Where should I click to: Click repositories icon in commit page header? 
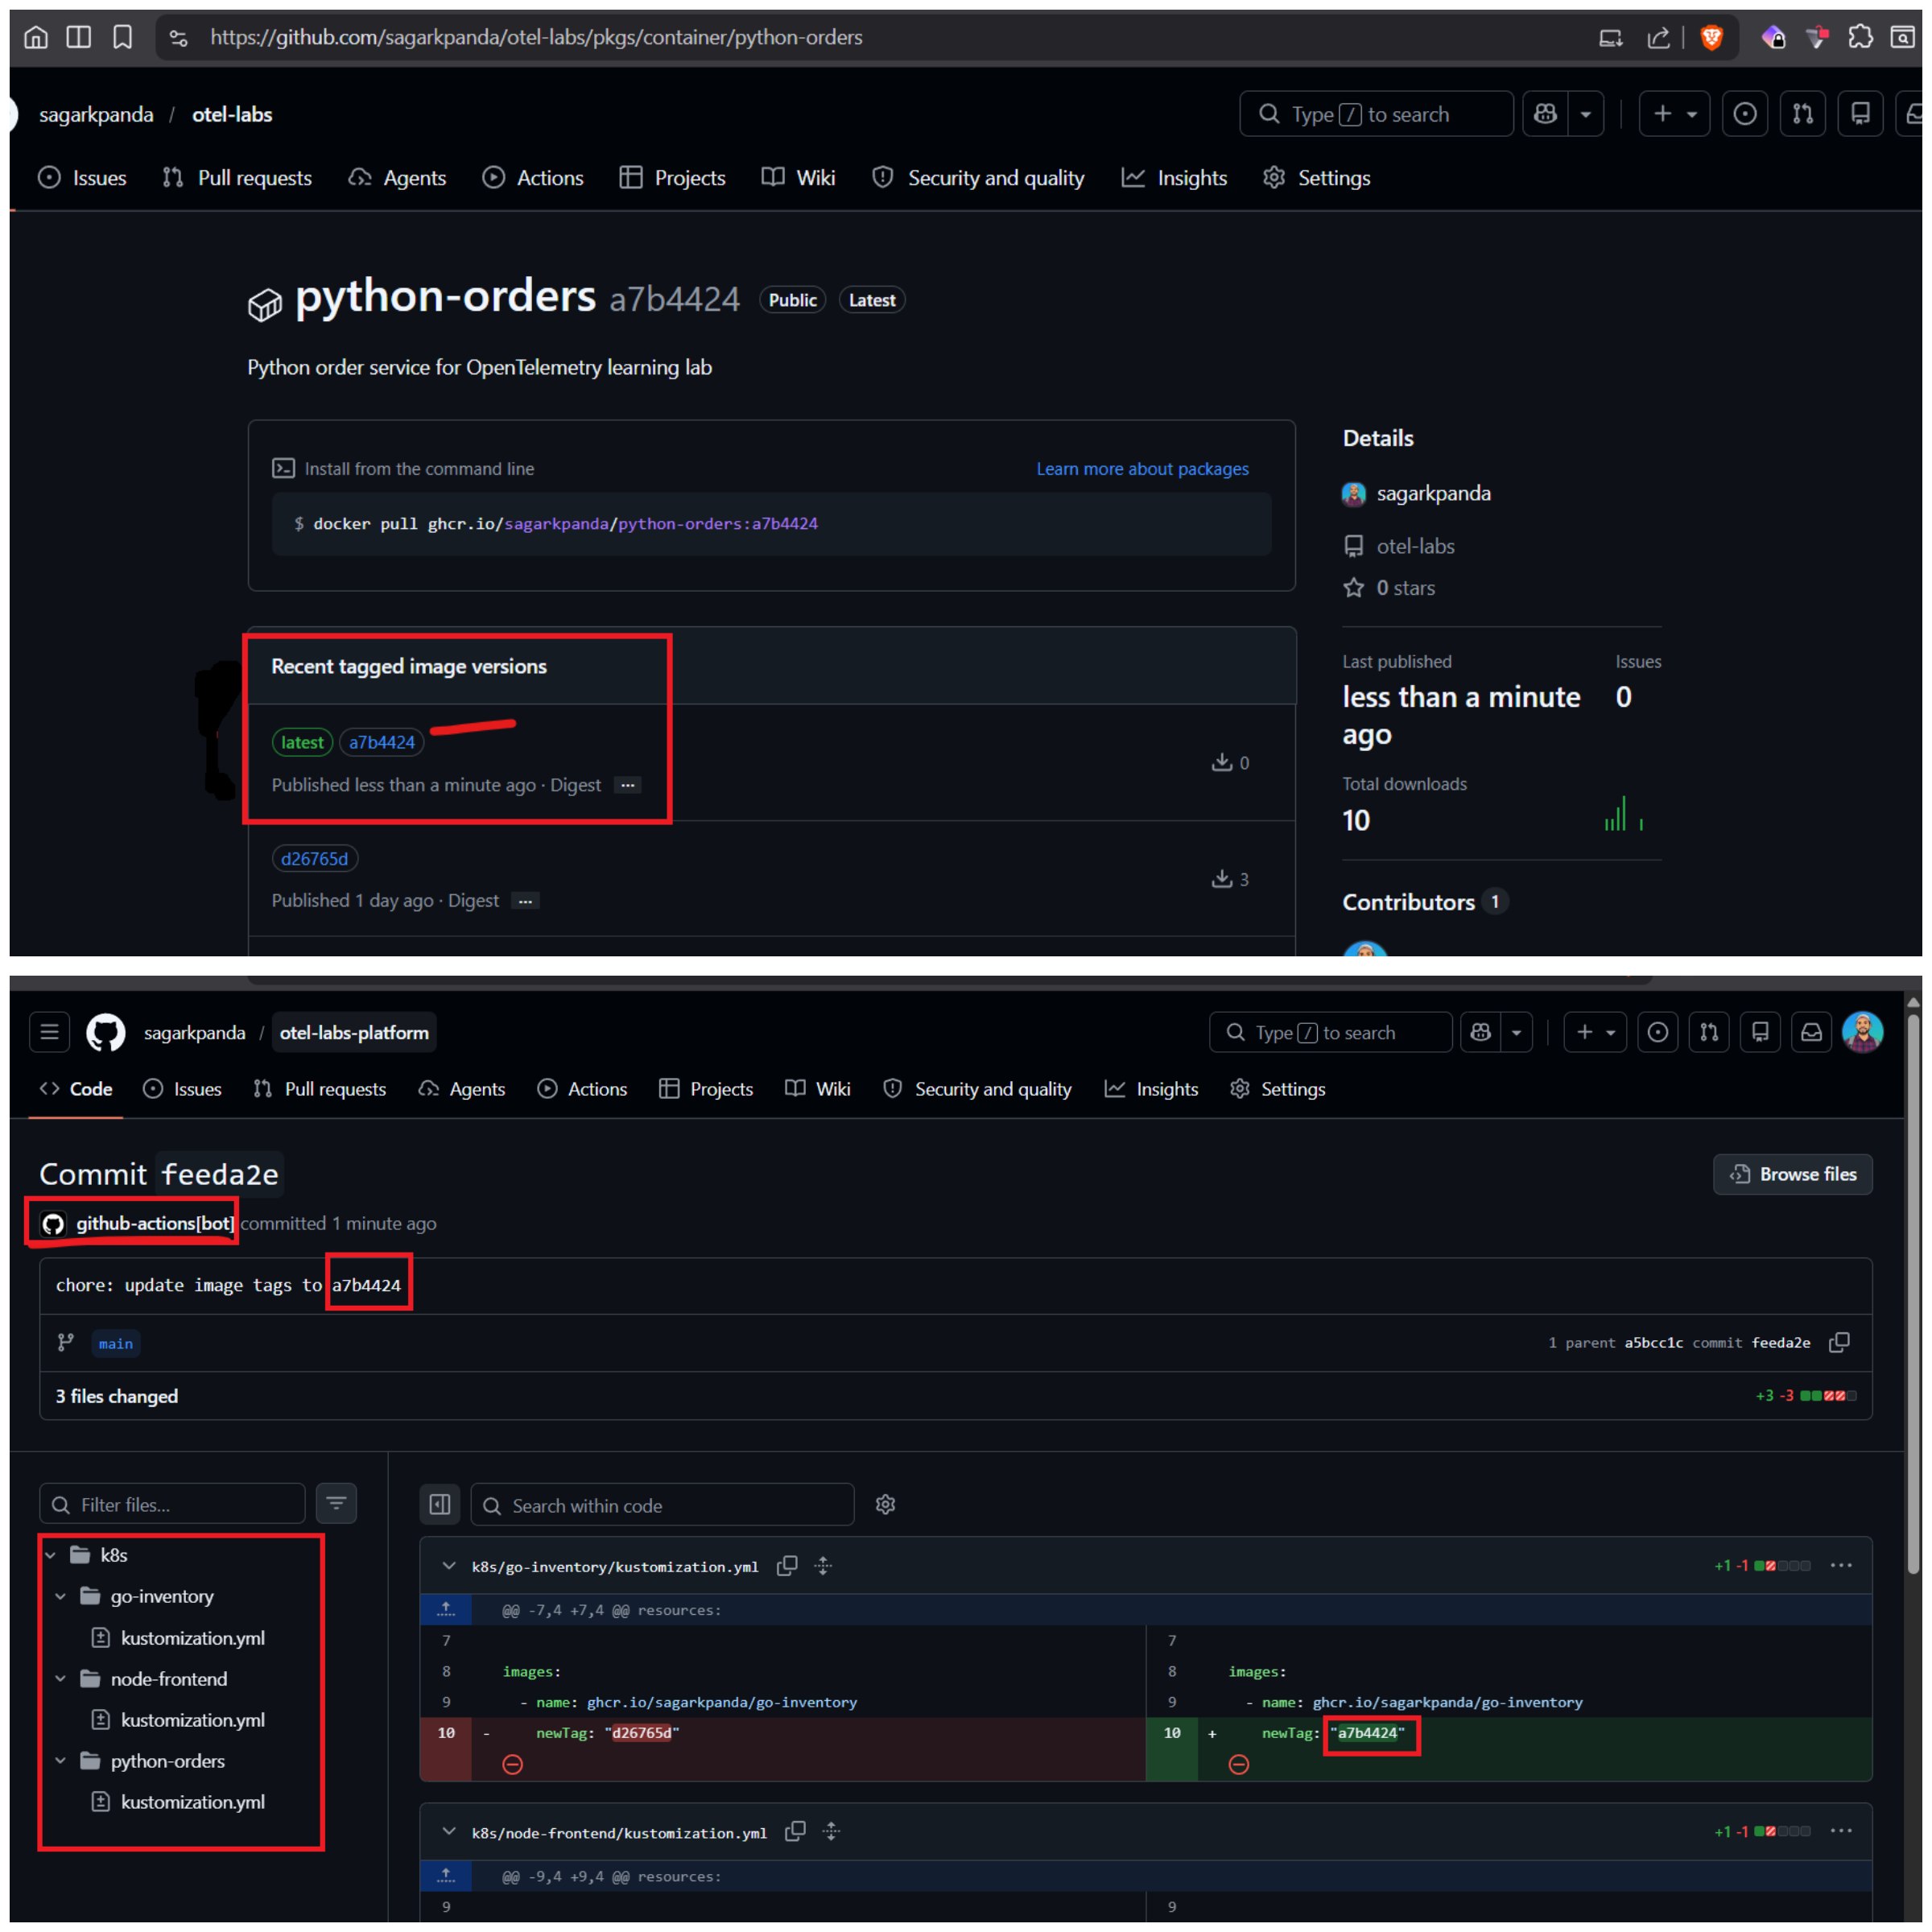1760,1033
